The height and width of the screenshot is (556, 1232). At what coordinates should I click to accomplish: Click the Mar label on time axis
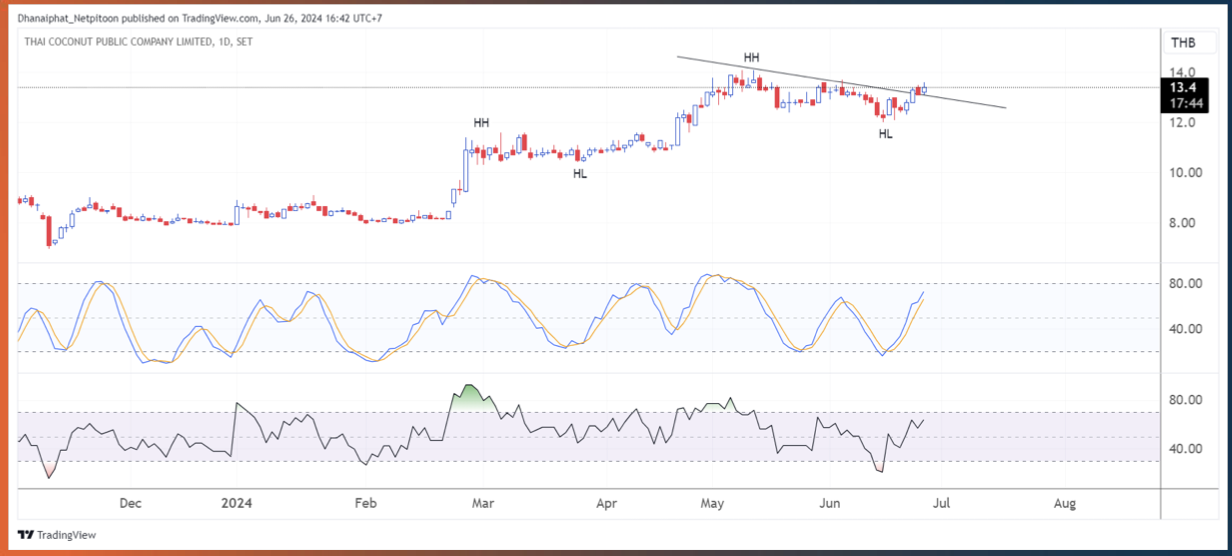[484, 504]
